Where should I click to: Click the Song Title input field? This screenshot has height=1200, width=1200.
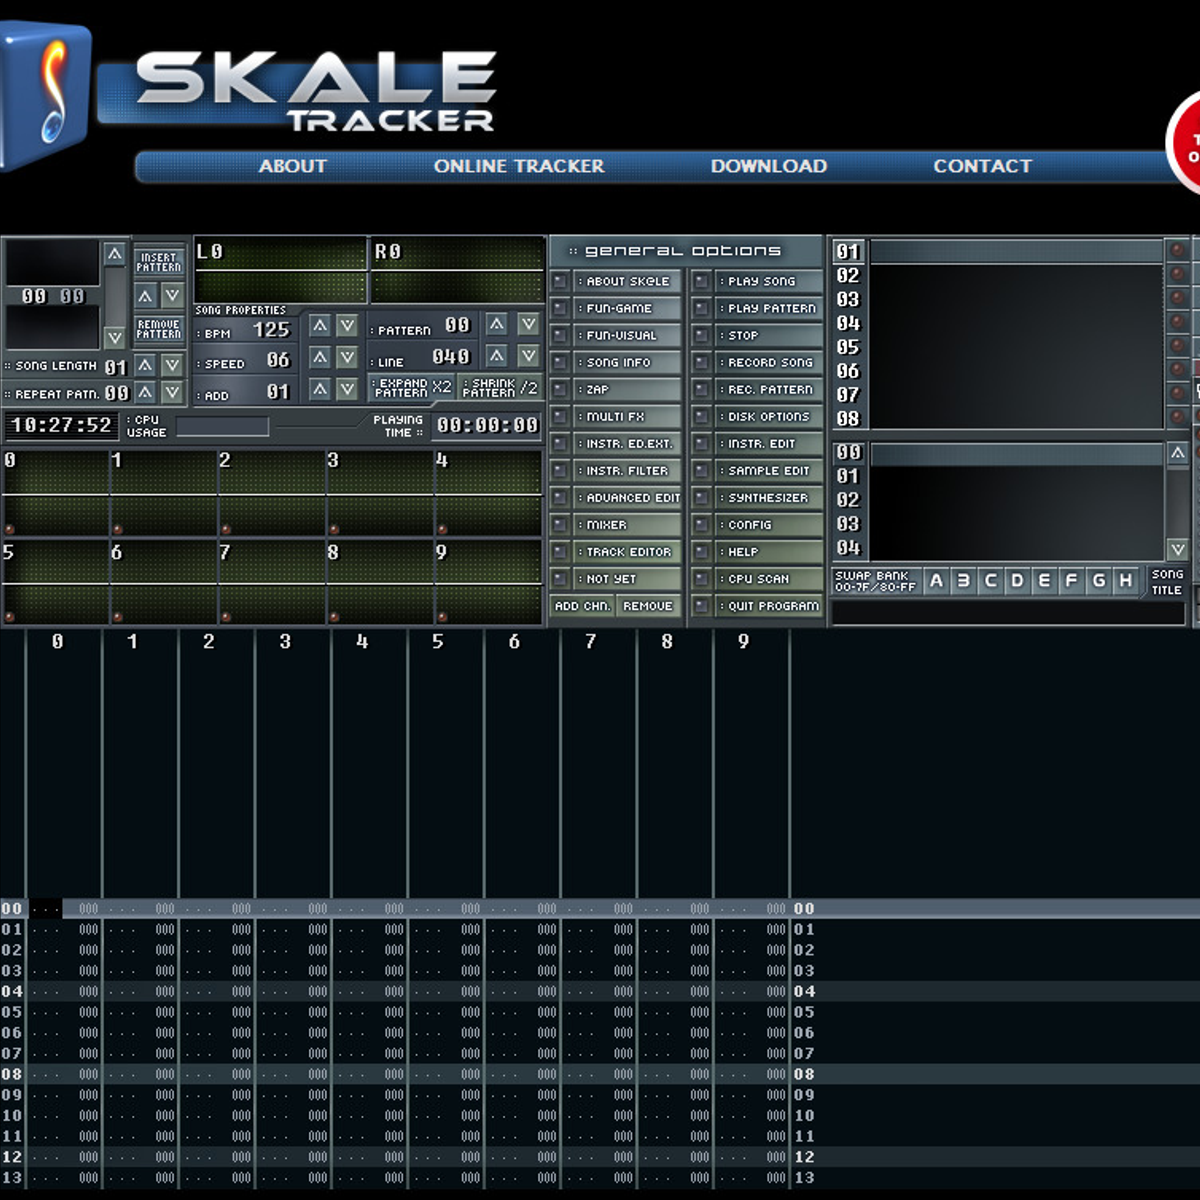tap(1008, 613)
